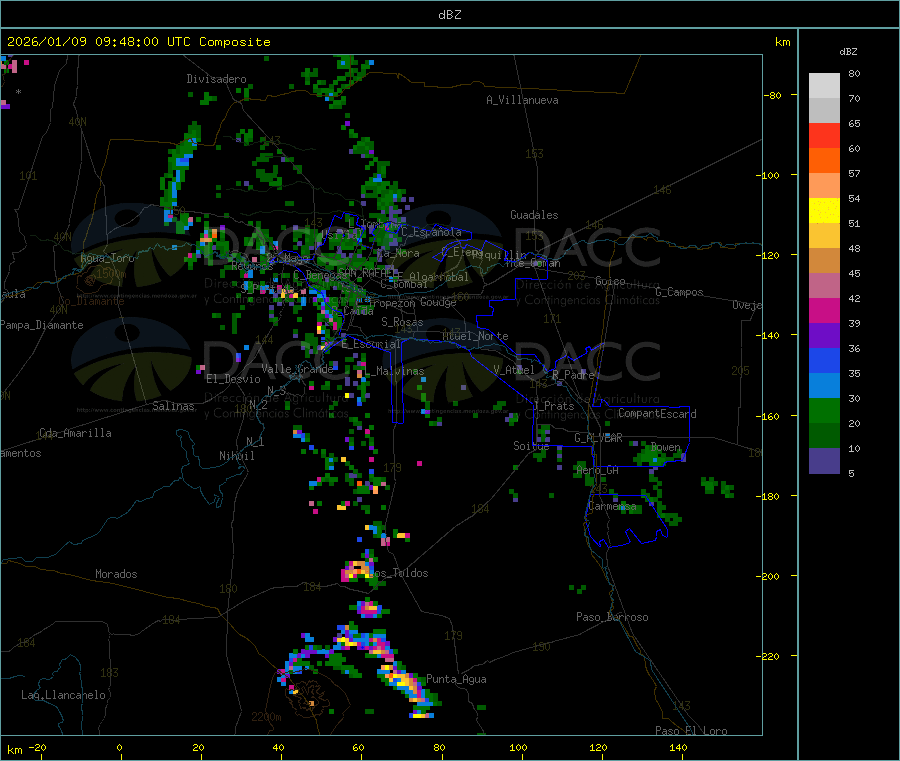This screenshot has width=900, height=761.
Task: Click the magenta 42 dBZ legend swatch
Action: [824, 310]
